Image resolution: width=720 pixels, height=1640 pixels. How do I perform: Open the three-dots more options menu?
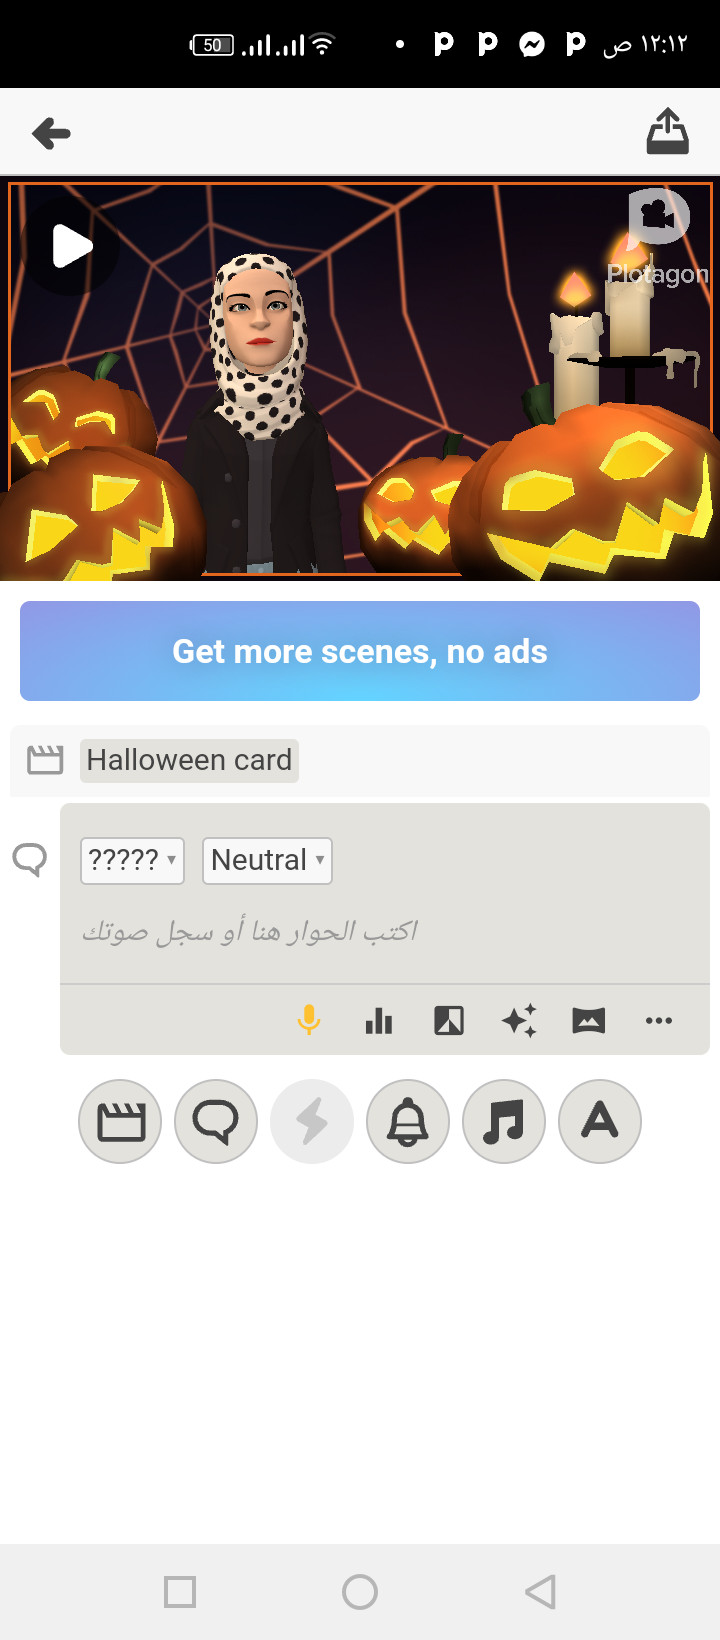coord(659,1021)
